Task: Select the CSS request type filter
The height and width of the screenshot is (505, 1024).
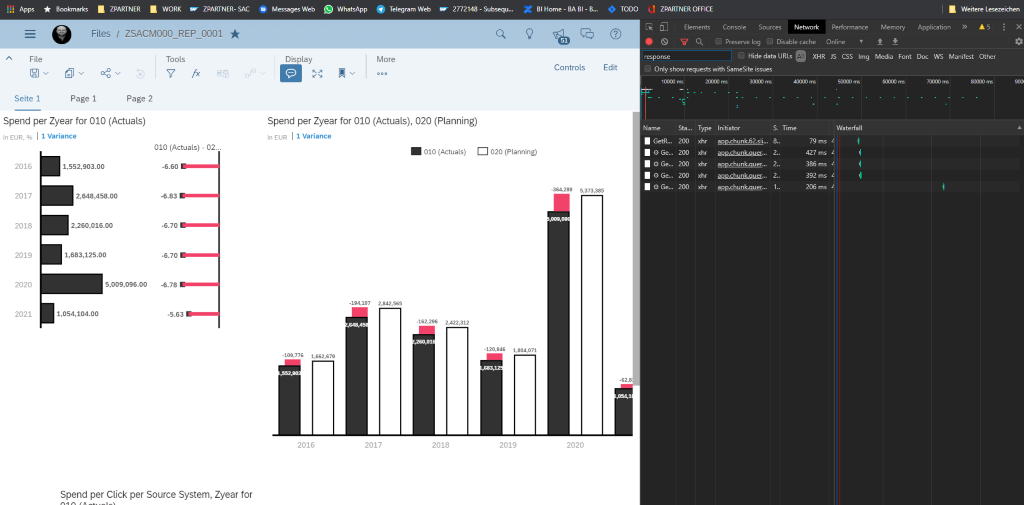Action: (847, 56)
